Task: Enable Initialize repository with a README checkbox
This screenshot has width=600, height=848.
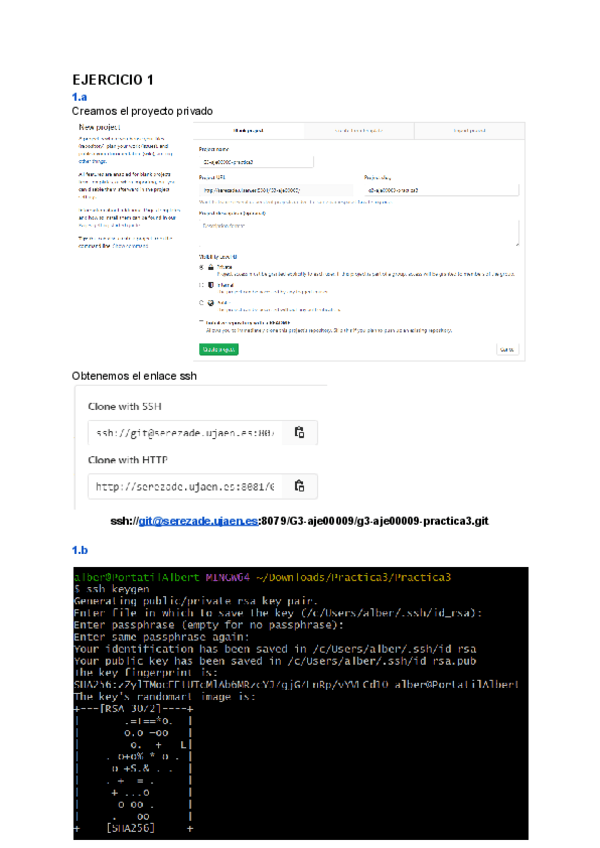Action: click(202, 322)
